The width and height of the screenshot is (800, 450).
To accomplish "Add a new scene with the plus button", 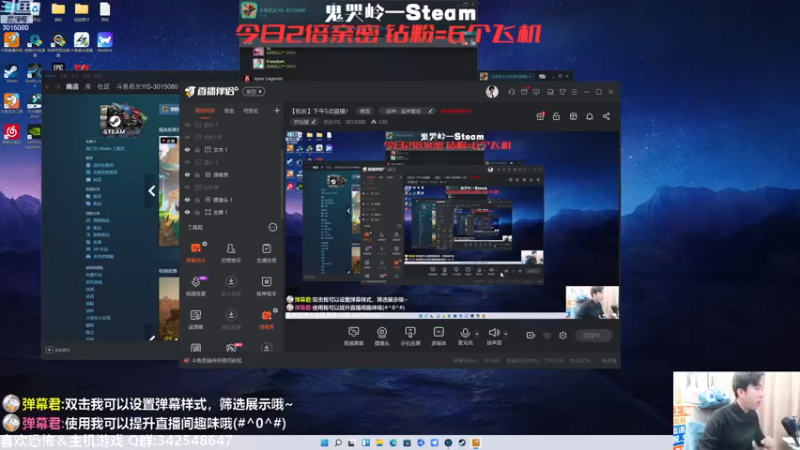I will pyautogui.click(x=277, y=111).
